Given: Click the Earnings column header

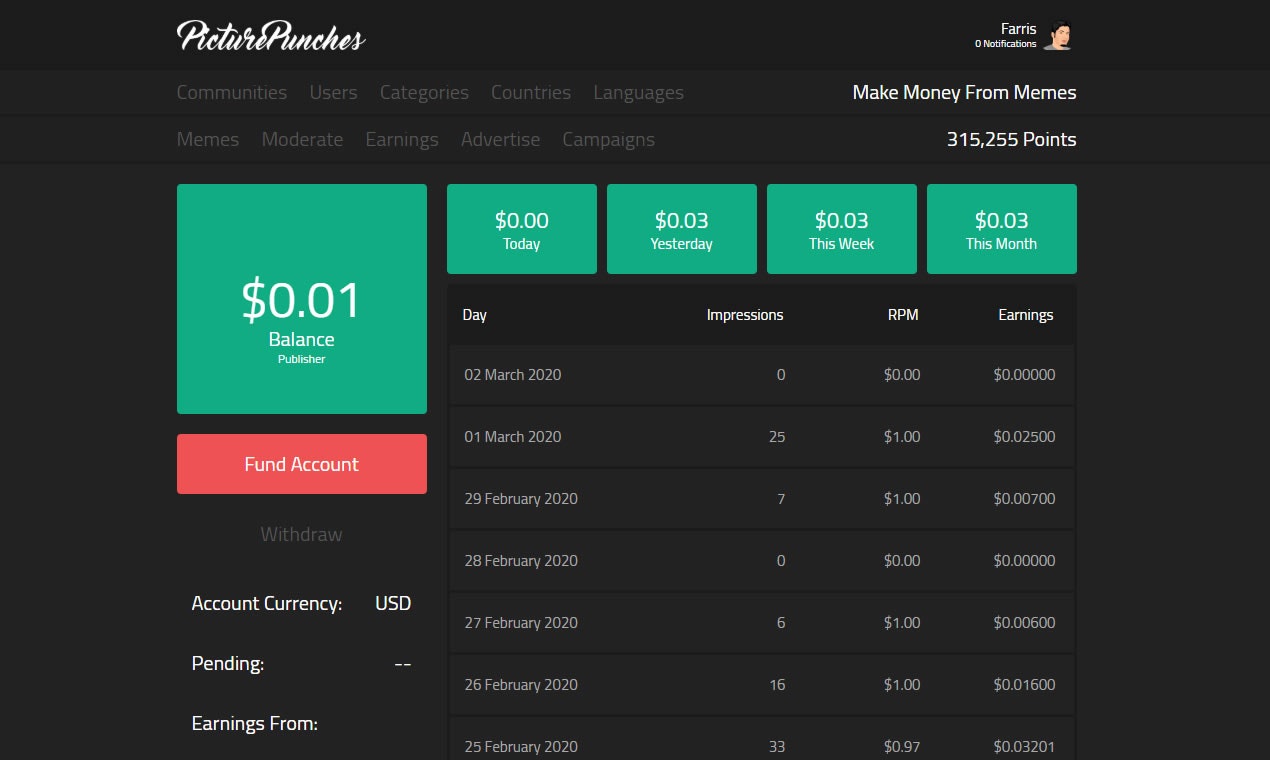Looking at the screenshot, I should click(1025, 314).
